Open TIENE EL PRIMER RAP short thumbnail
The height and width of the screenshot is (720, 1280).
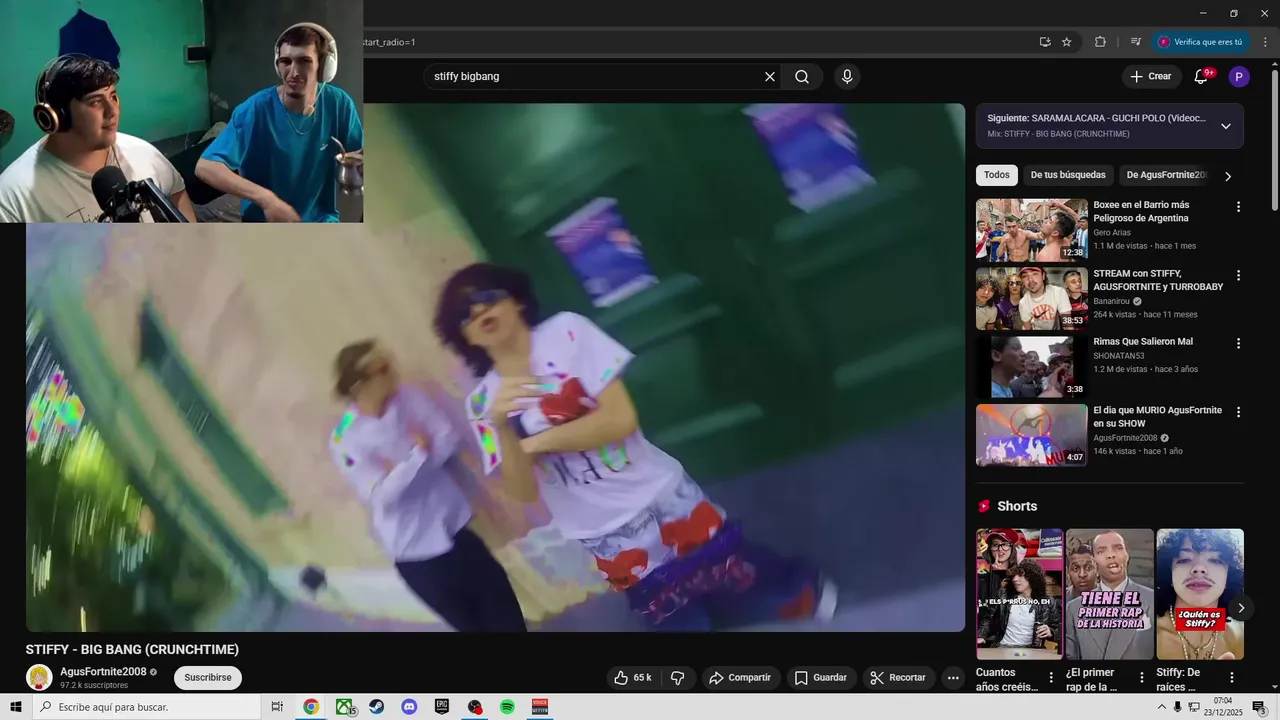click(x=1110, y=594)
